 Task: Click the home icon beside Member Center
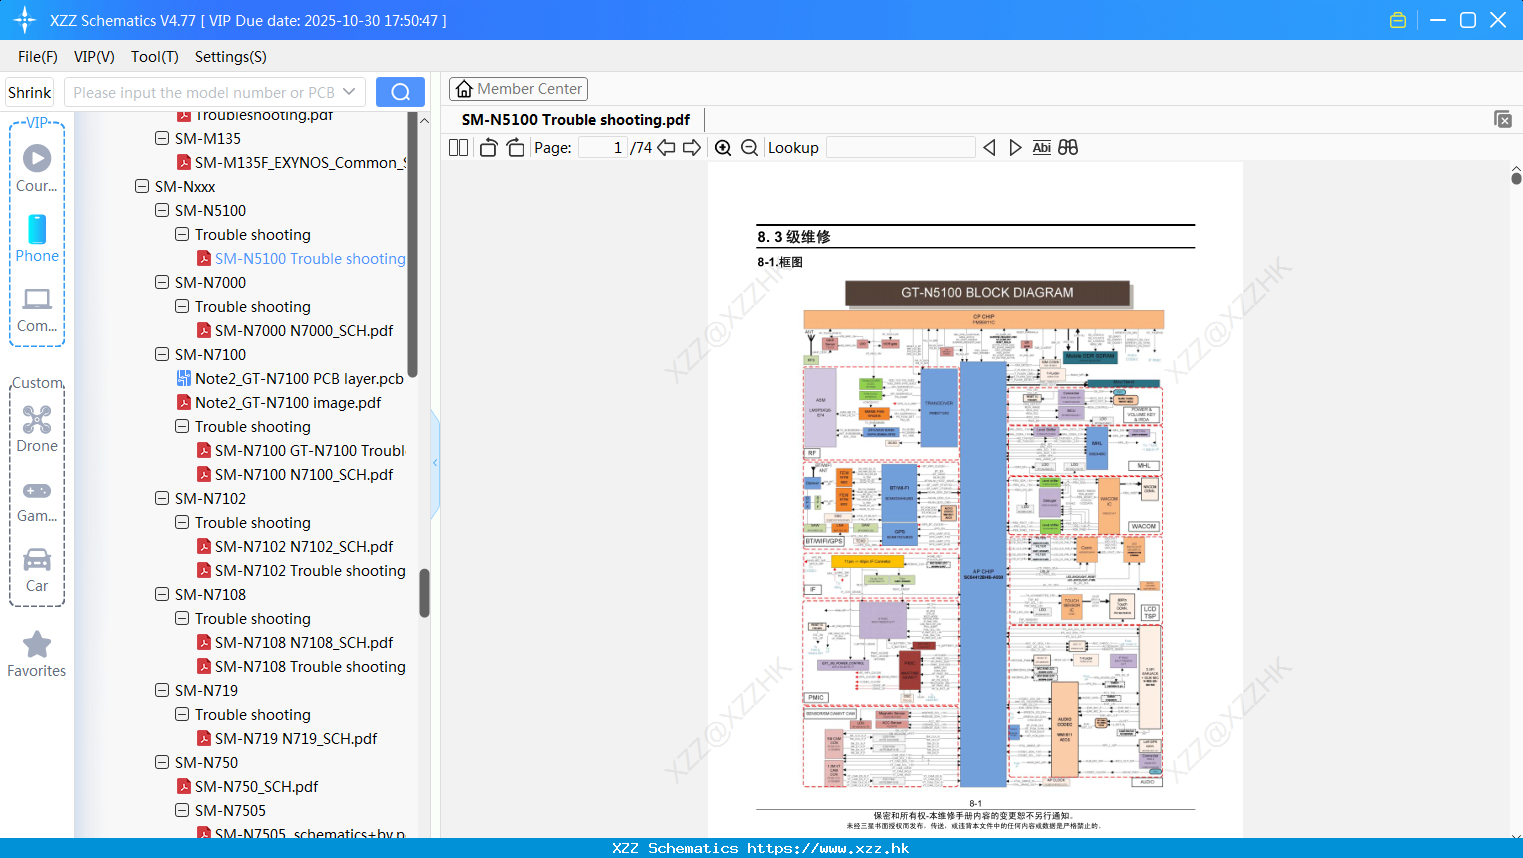(x=464, y=89)
